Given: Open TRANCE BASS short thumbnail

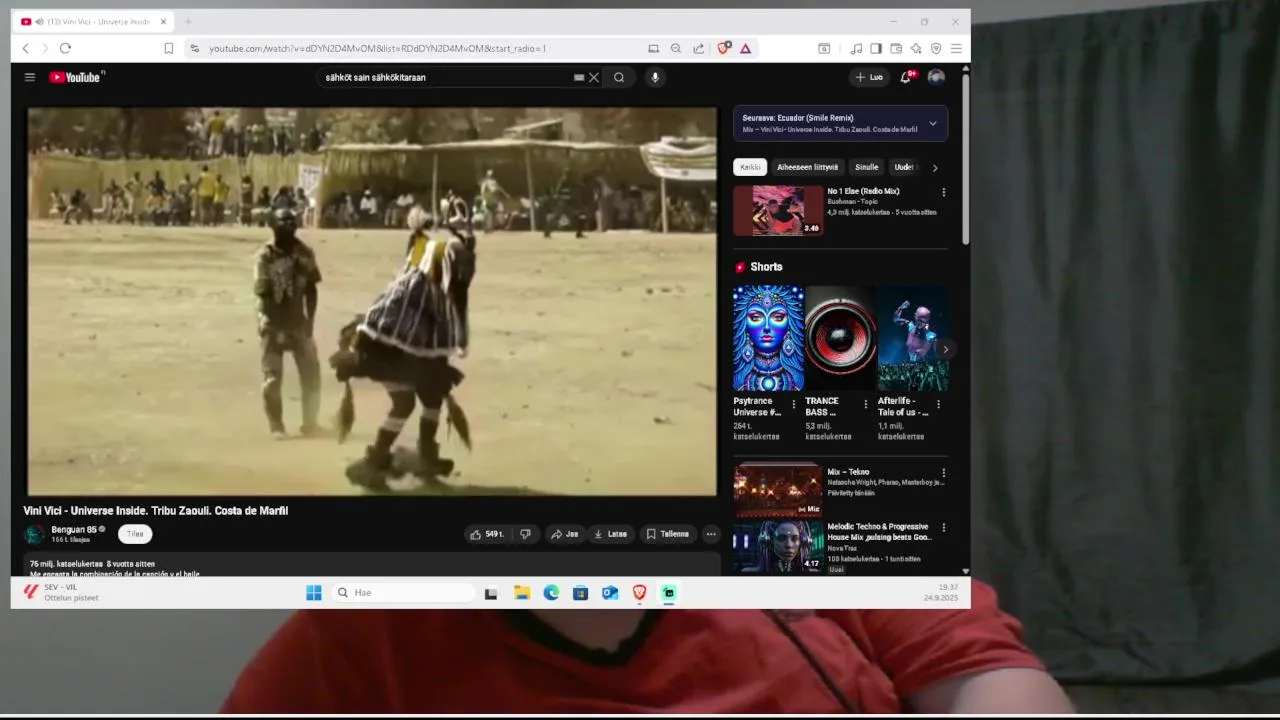Looking at the screenshot, I should coord(840,338).
